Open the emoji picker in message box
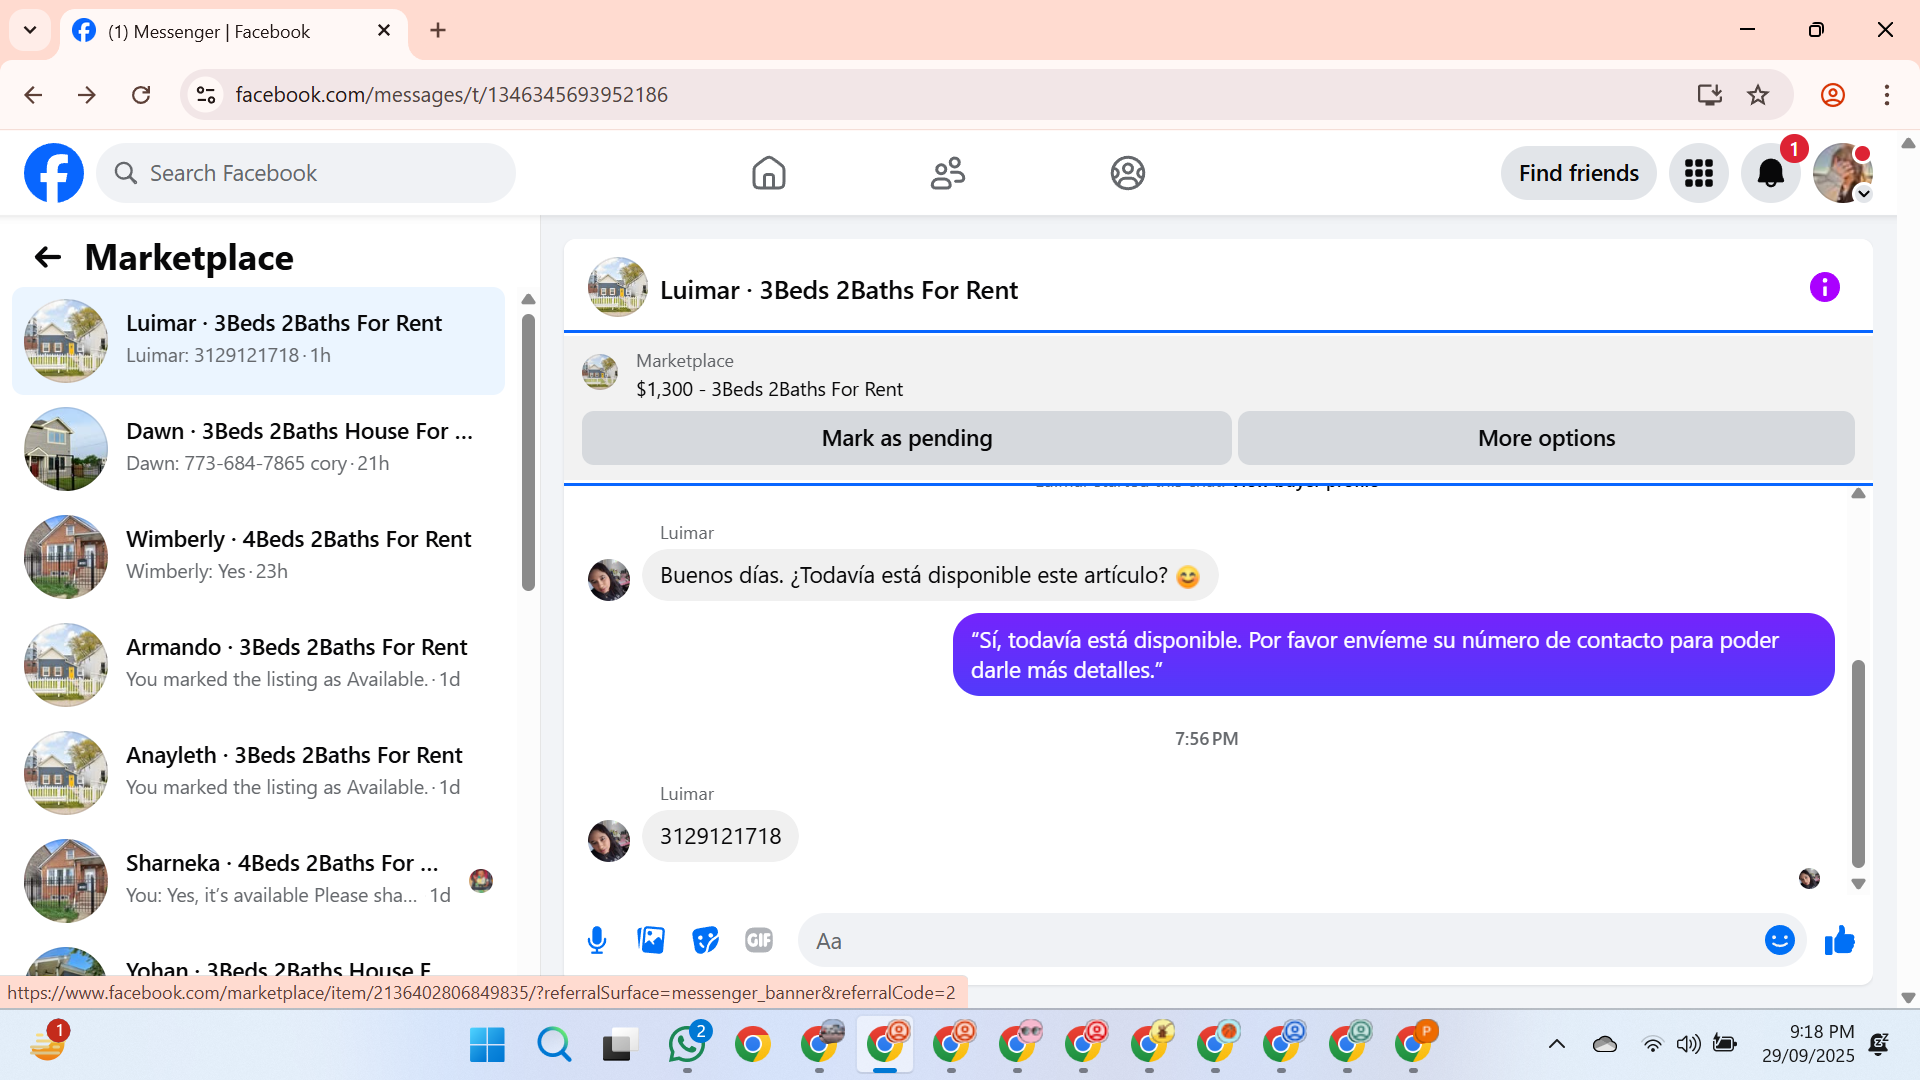Image resolution: width=1920 pixels, height=1080 pixels. click(1779, 940)
